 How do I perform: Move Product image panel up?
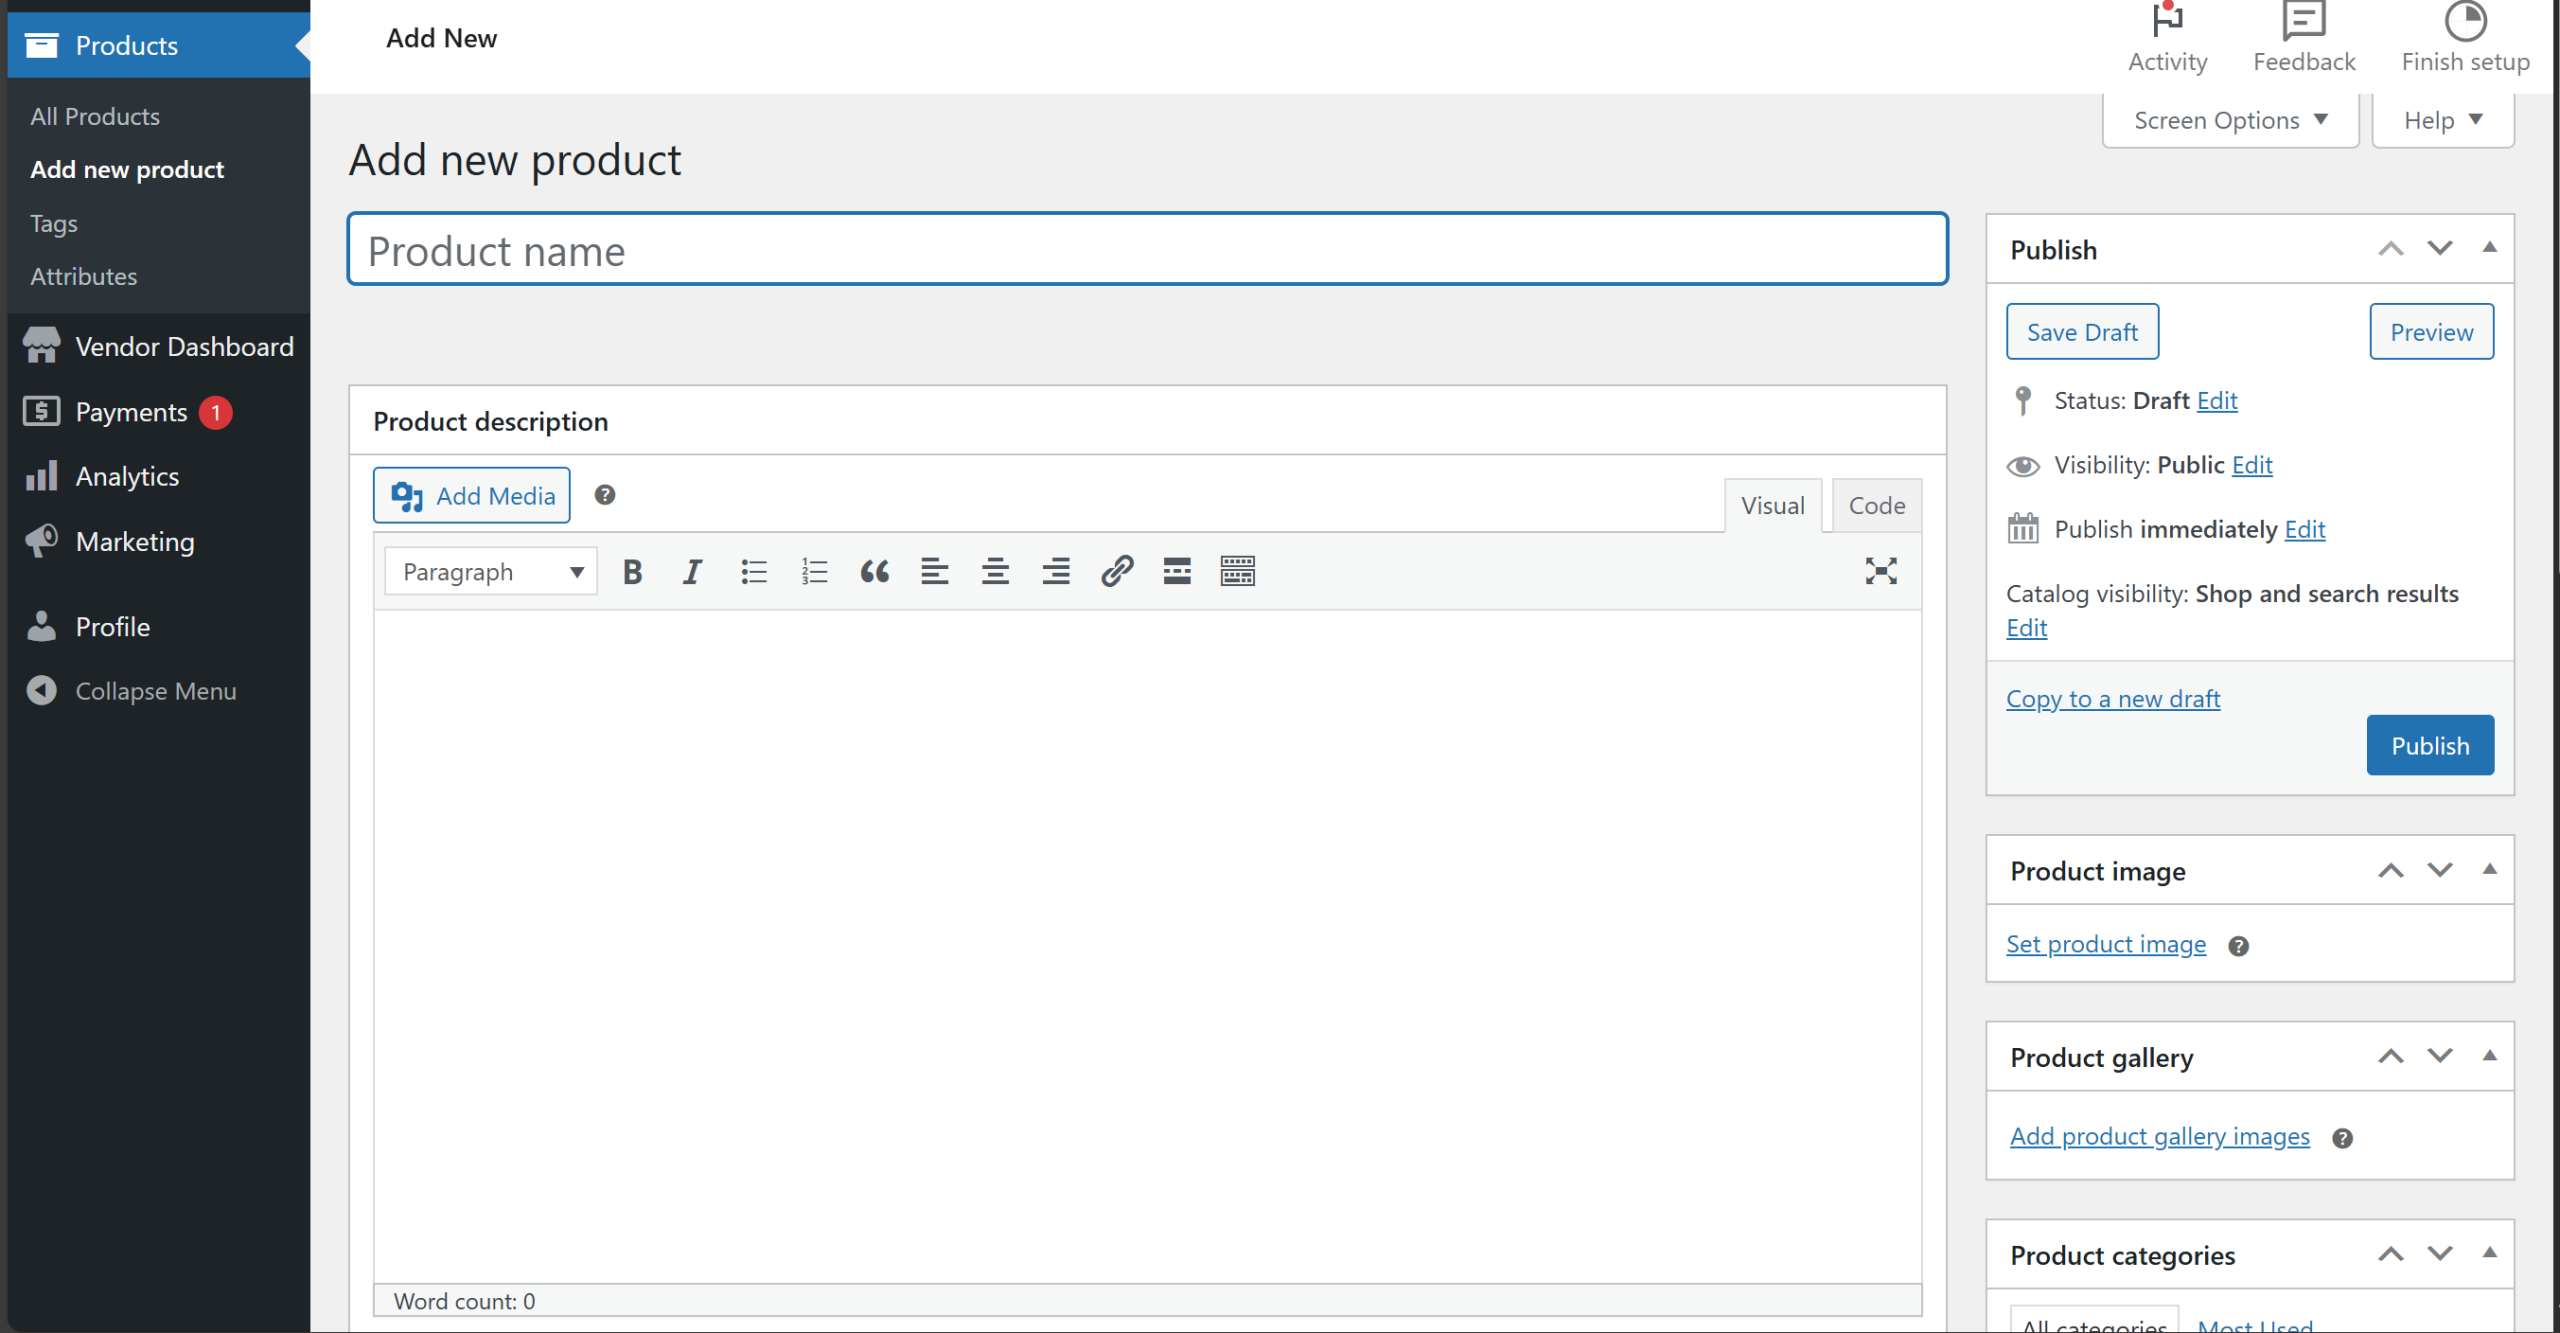click(x=2390, y=870)
